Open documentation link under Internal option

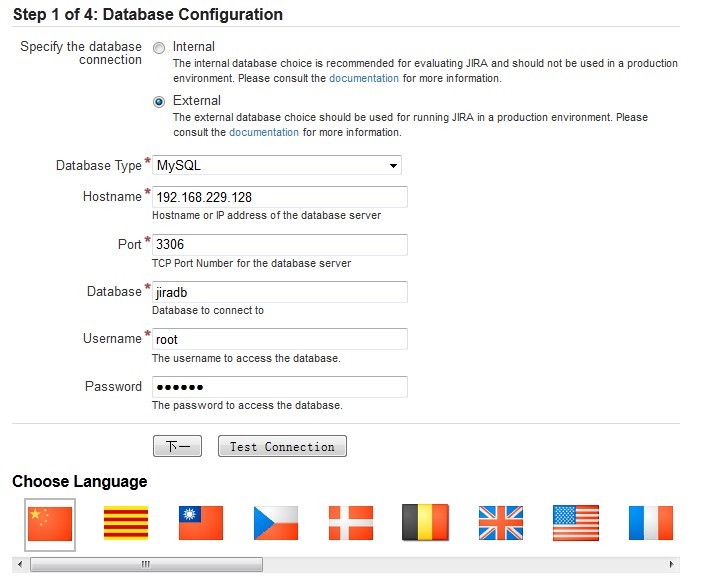point(364,78)
